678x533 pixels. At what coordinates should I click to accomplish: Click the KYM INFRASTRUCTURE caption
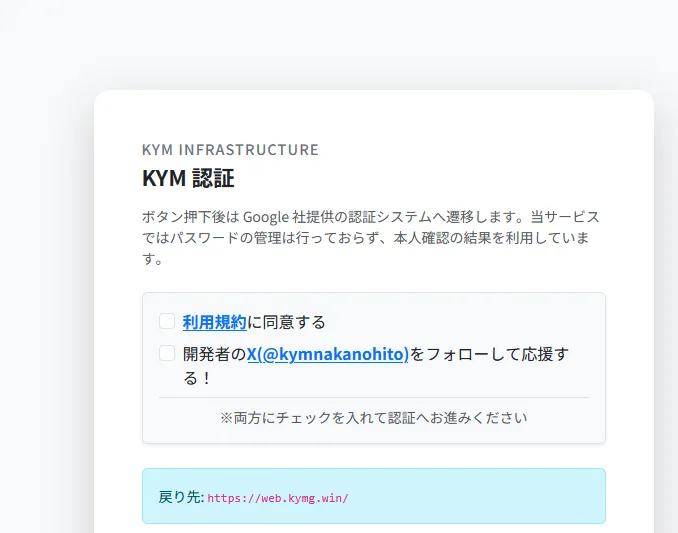coord(230,150)
